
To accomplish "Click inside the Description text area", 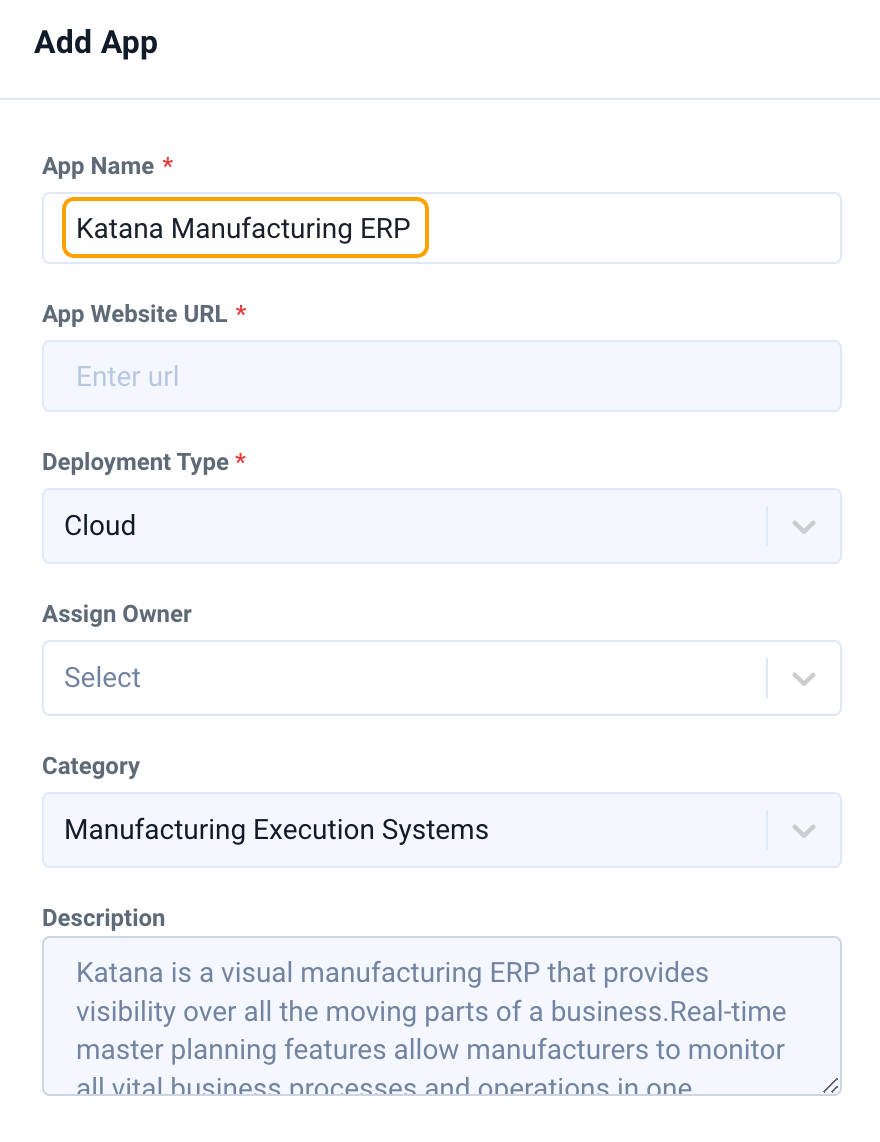I will pos(441,1016).
